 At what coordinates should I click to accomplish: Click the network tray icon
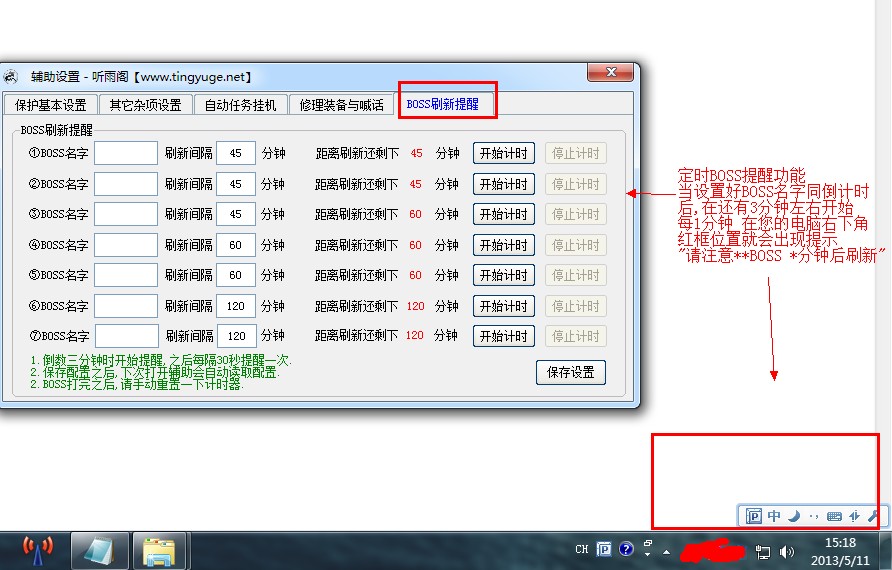763,551
